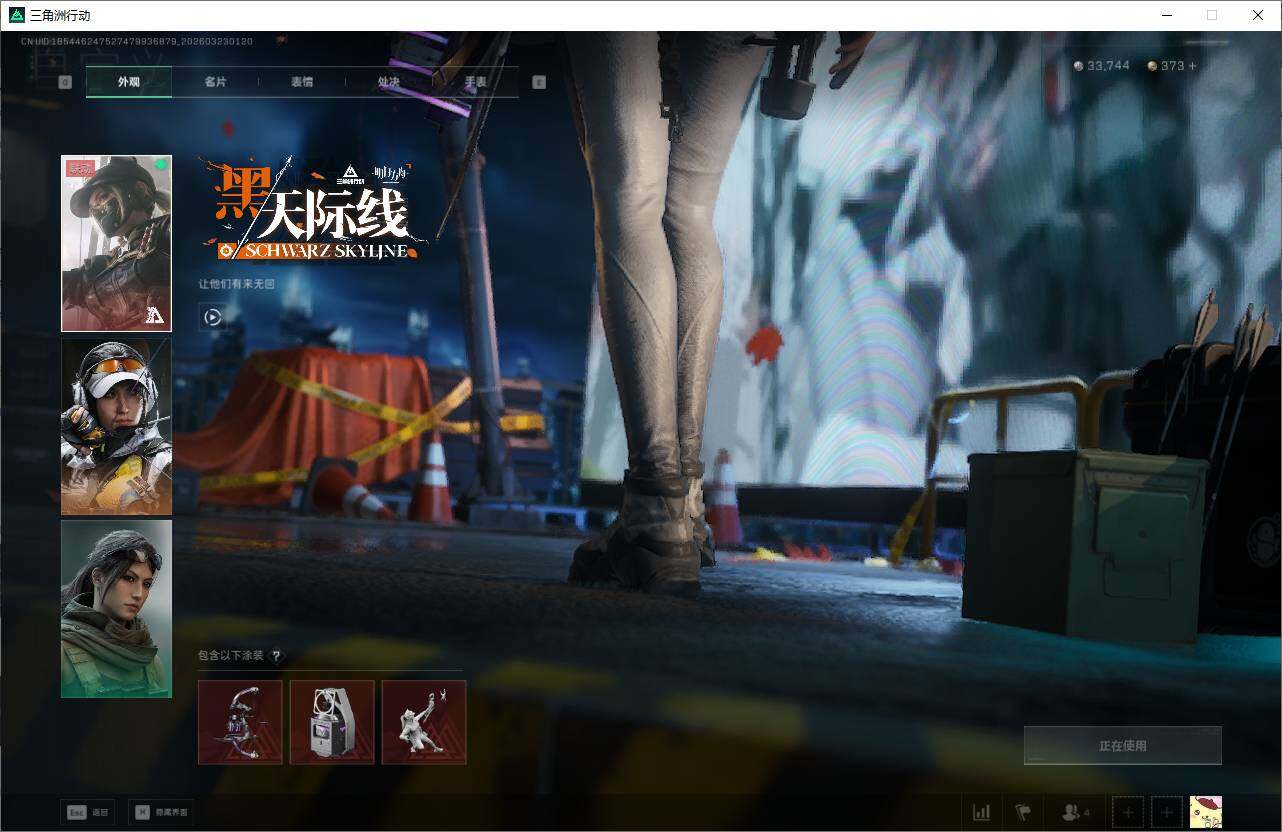Open the flag icon in bottom bar
The width and height of the screenshot is (1282, 832).
(1023, 812)
